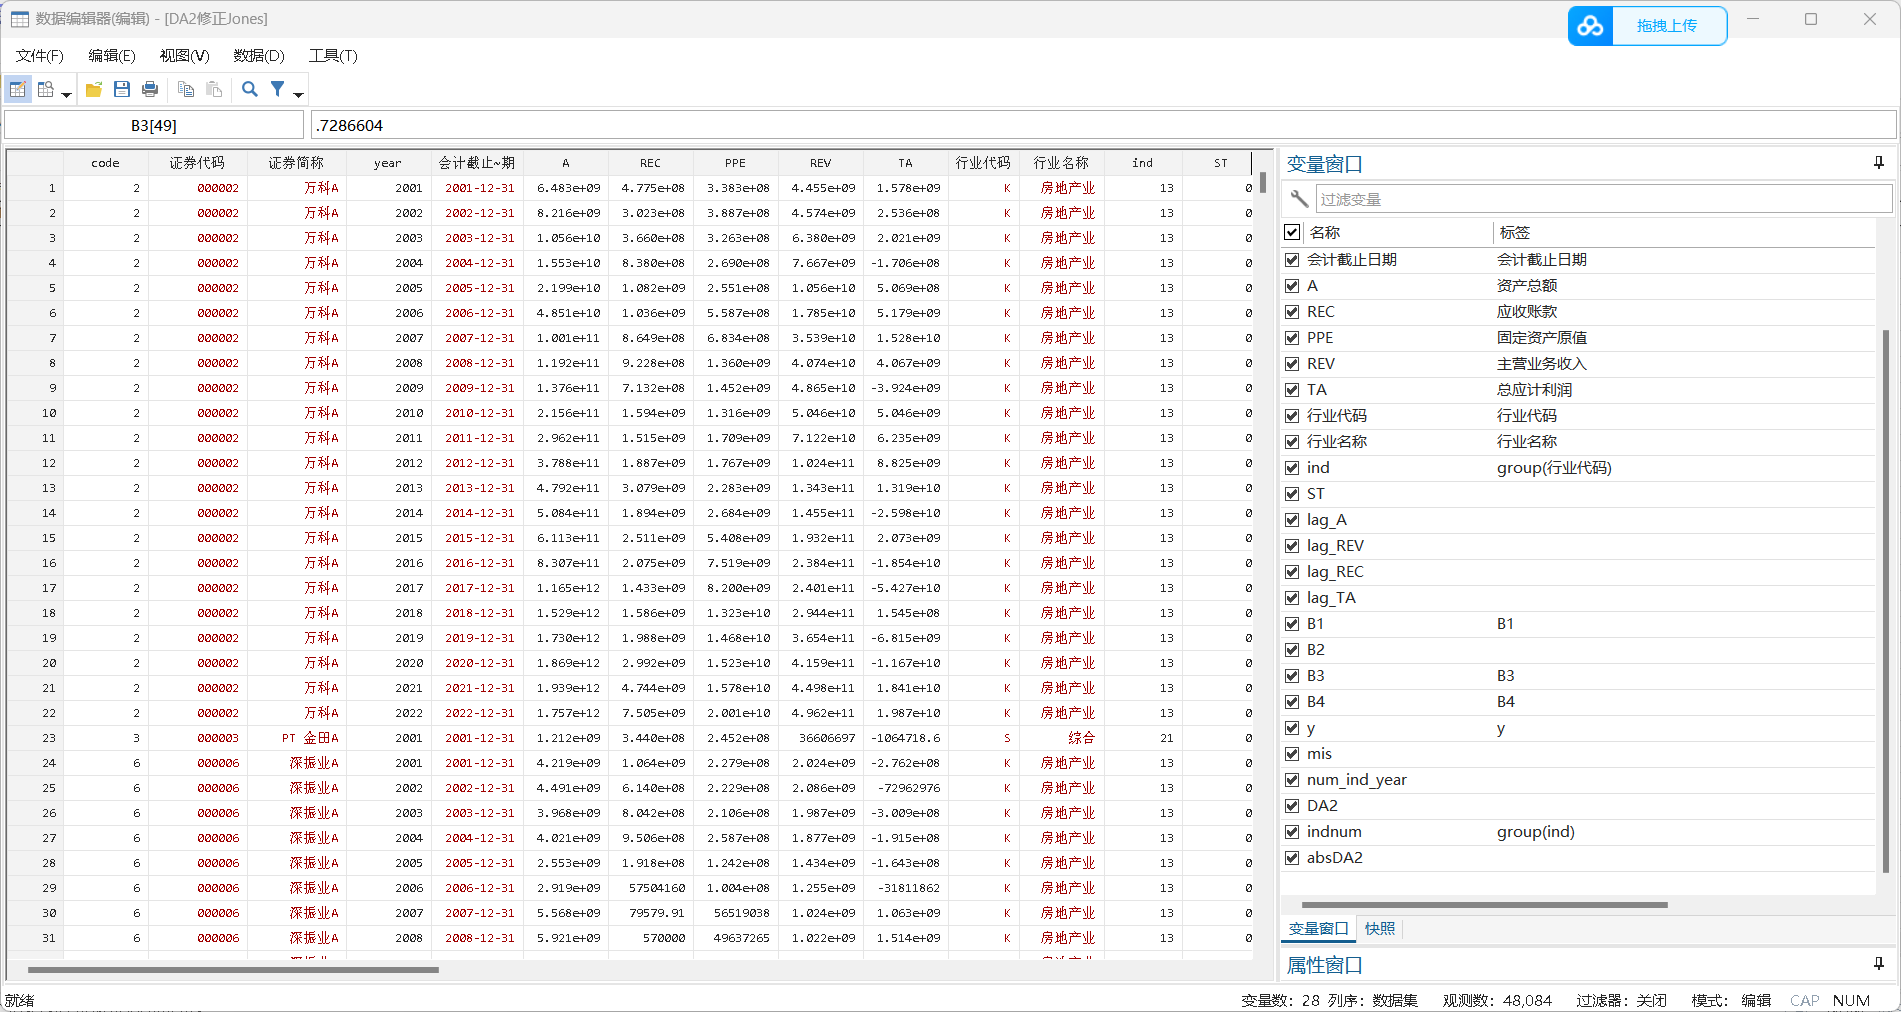Uncheck the B1 variable checkbox

pyautogui.click(x=1292, y=624)
